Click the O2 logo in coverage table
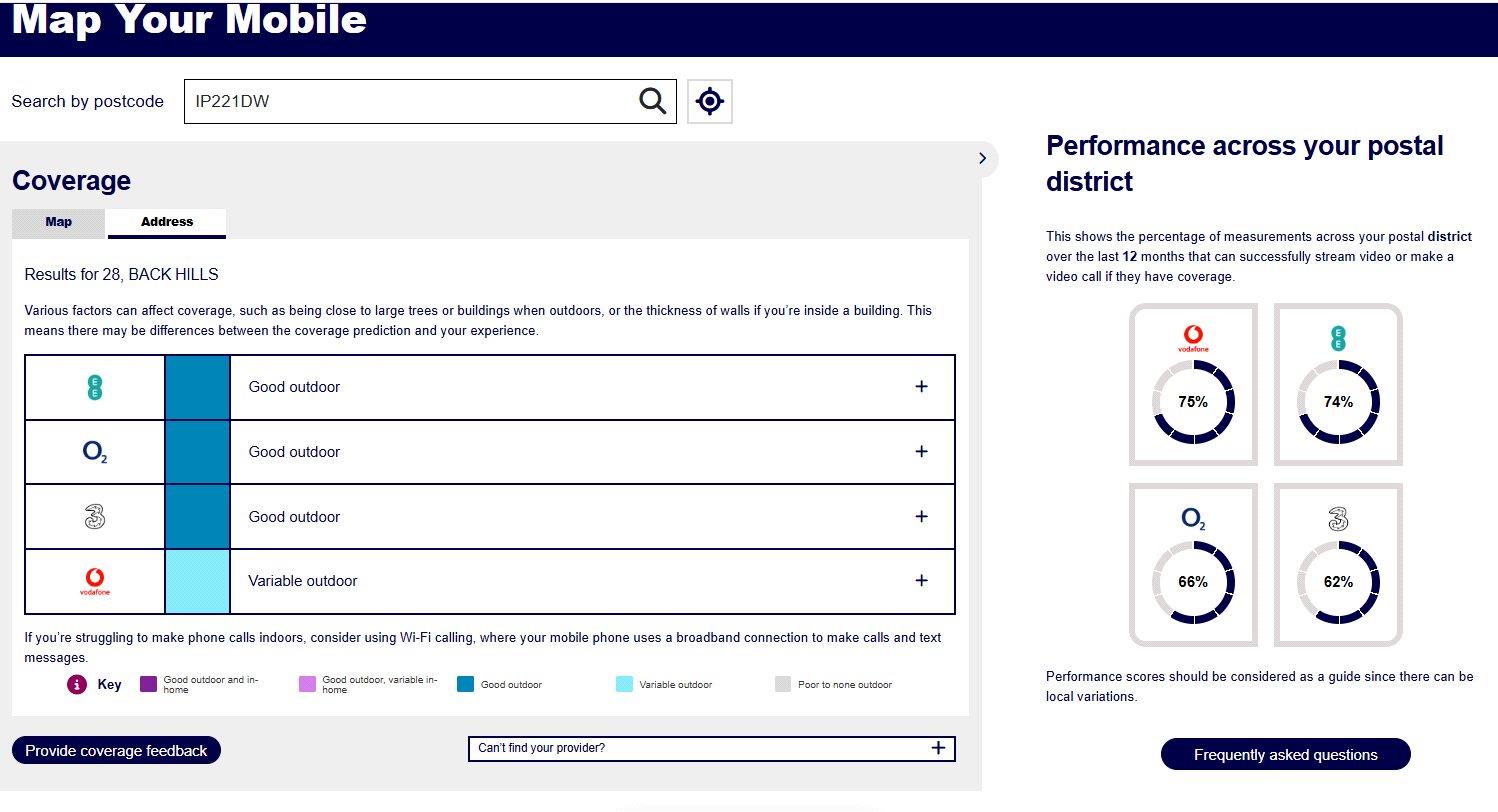 coord(95,452)
